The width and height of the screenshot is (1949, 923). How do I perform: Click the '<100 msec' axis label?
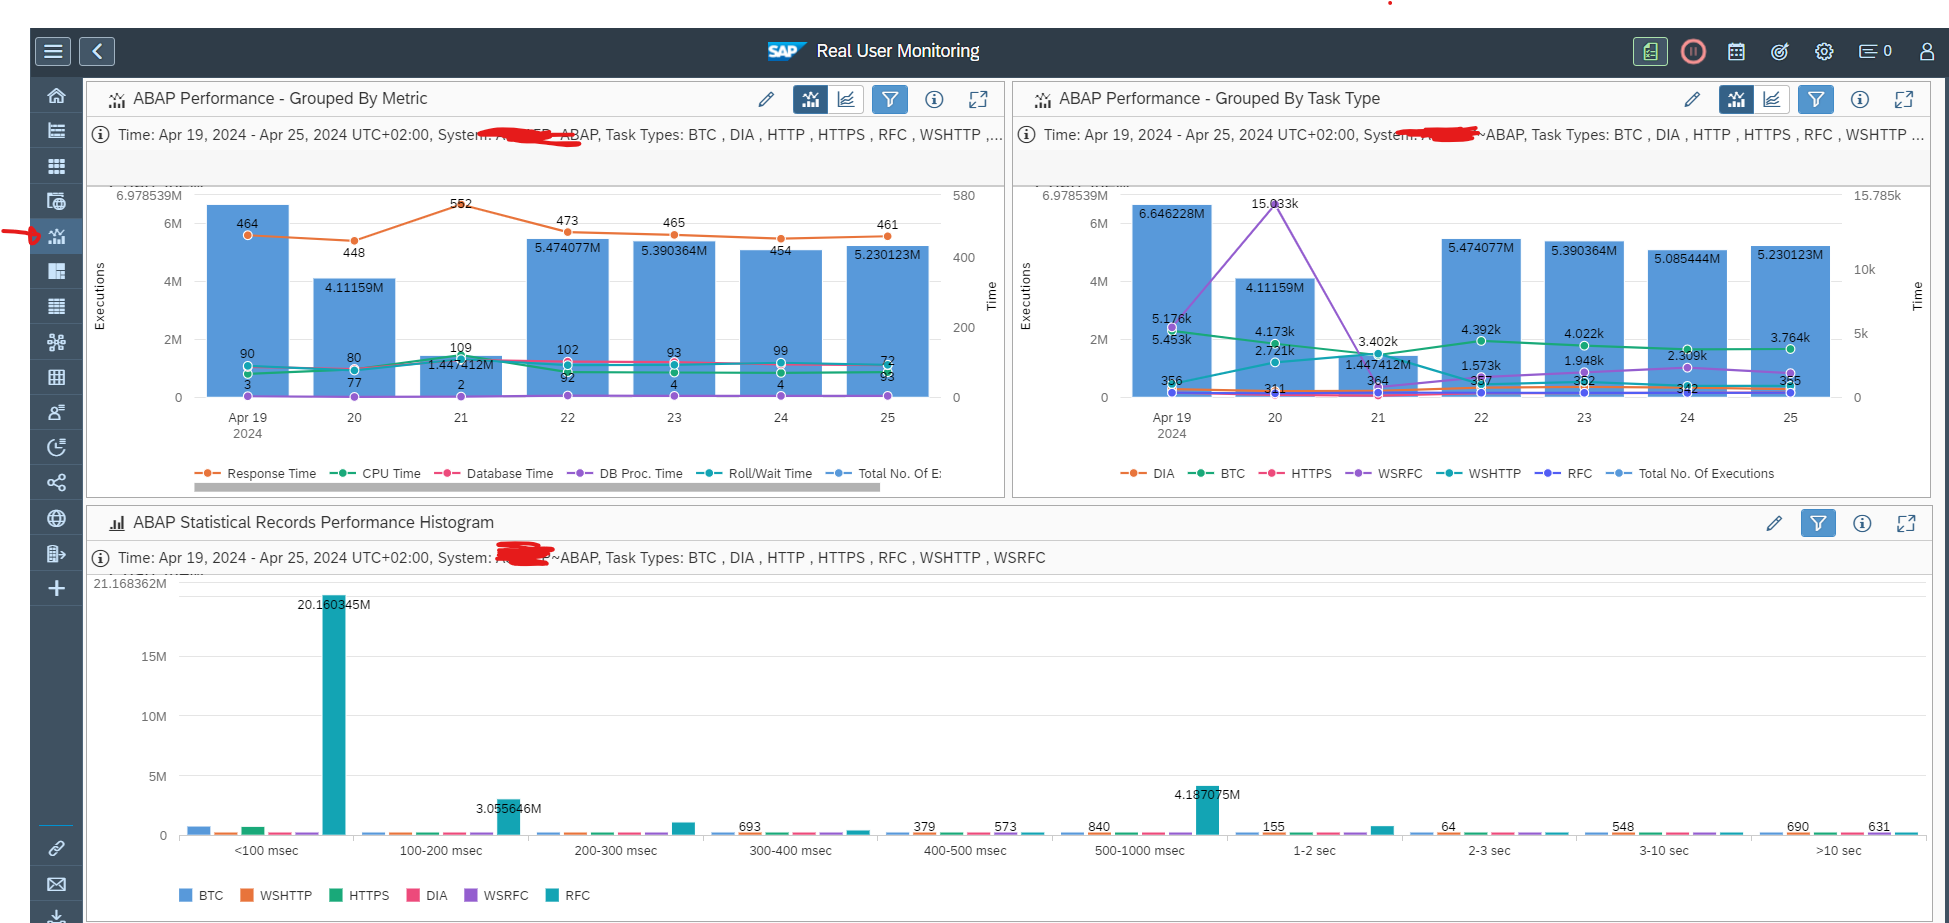[266, 851]
